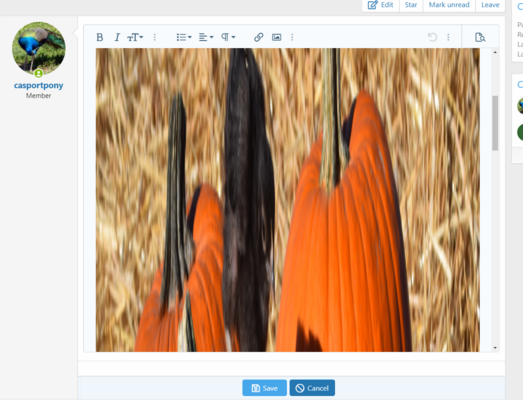The height and width of the screenshot is (400, 523).
Task: Show more insert options after image icon
Action: [292, 37]
